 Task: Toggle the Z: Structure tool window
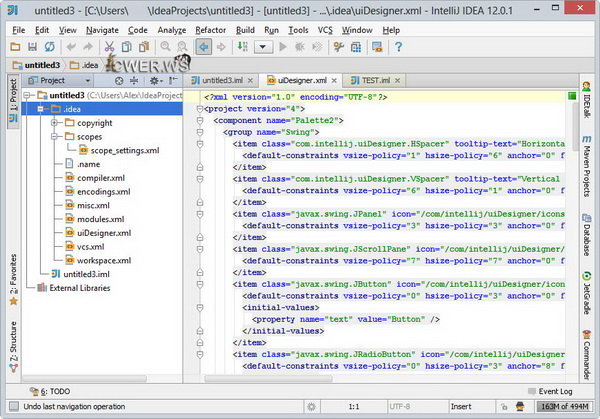[13, 347]
